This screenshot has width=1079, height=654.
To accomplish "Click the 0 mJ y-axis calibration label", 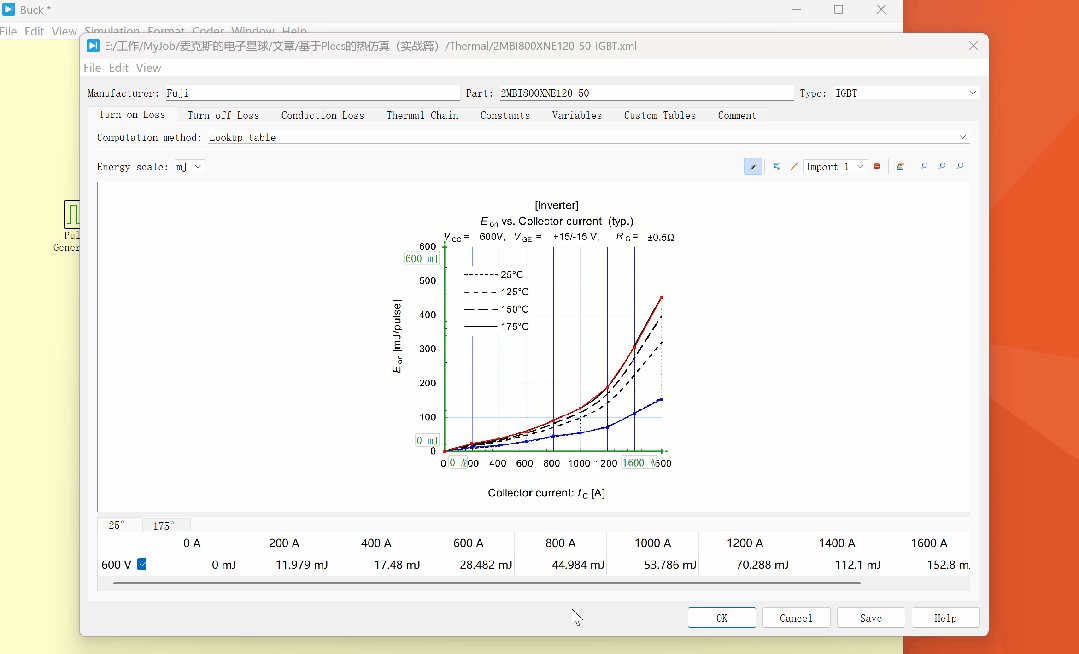I will click(x=427, y=440).
